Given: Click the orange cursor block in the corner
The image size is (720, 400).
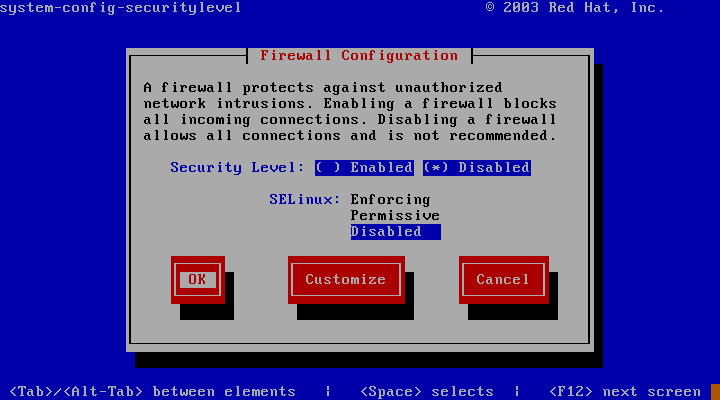Looking at the screenshot, I should [x=715, y=392].
